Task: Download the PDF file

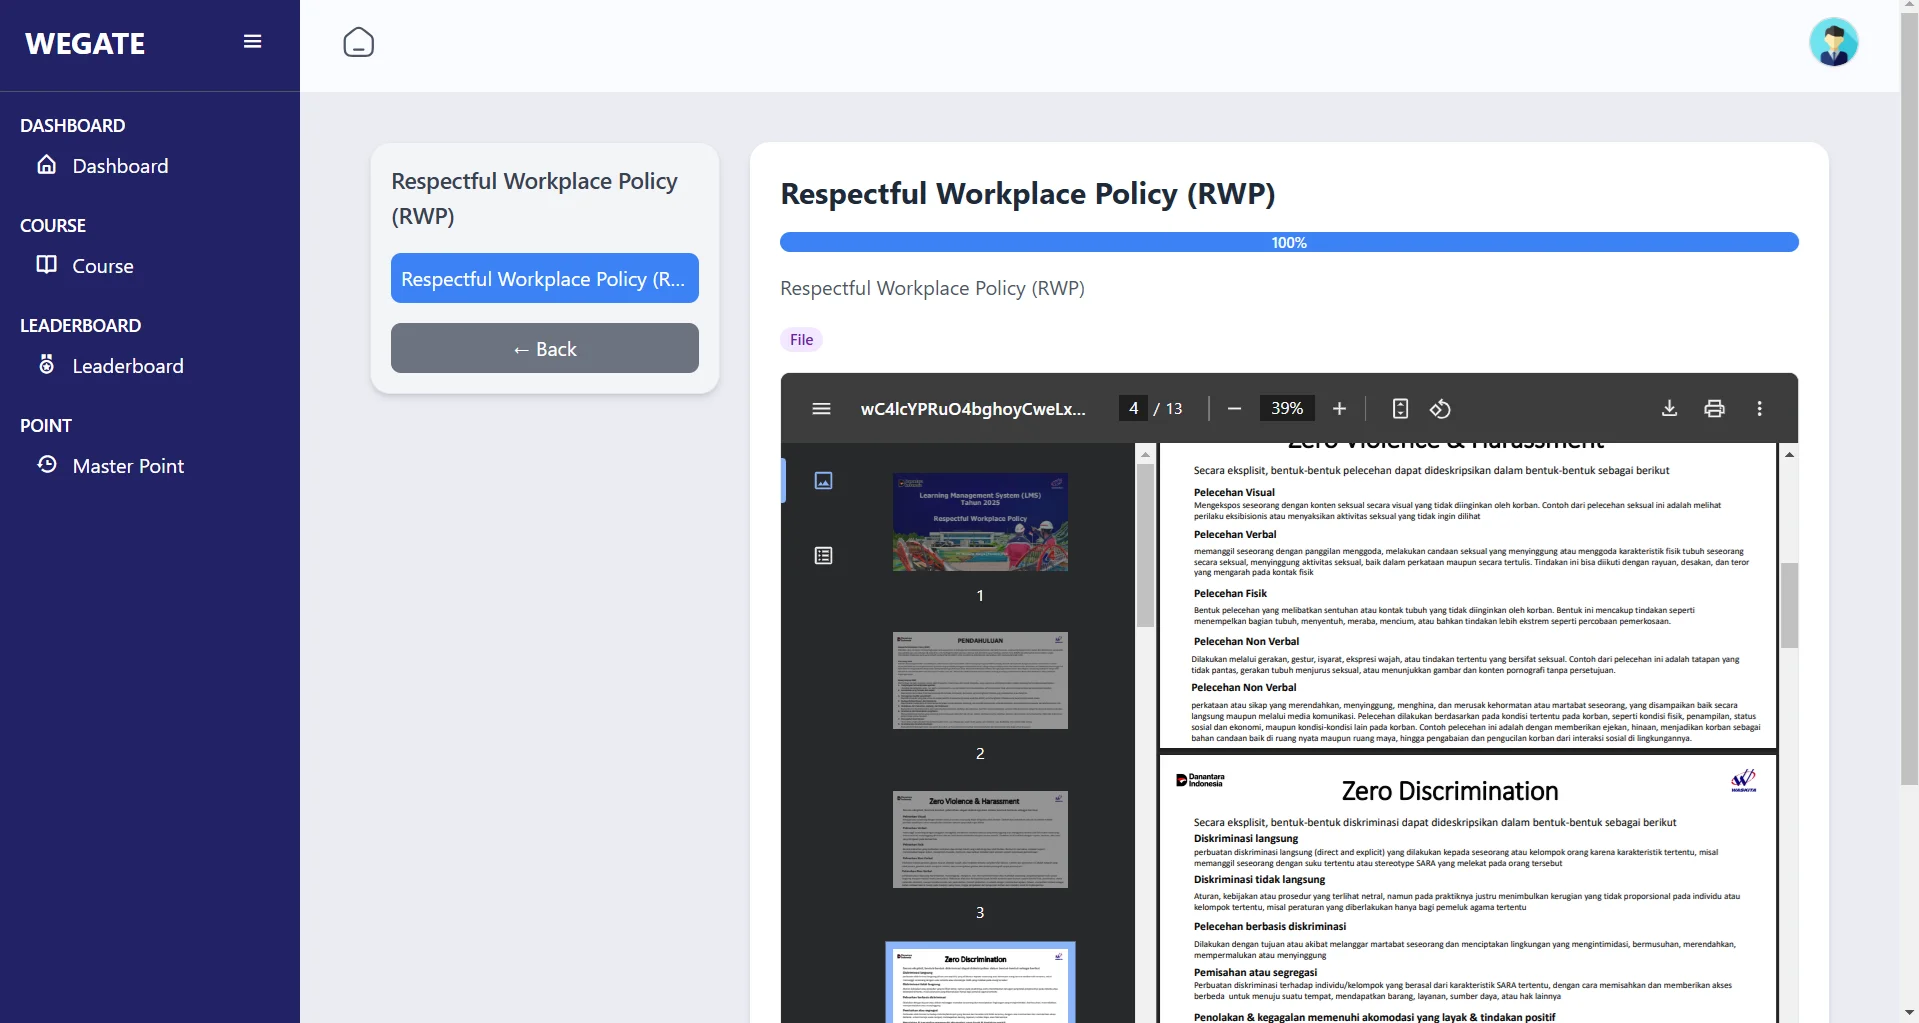Action: [x=1669, y=409]
